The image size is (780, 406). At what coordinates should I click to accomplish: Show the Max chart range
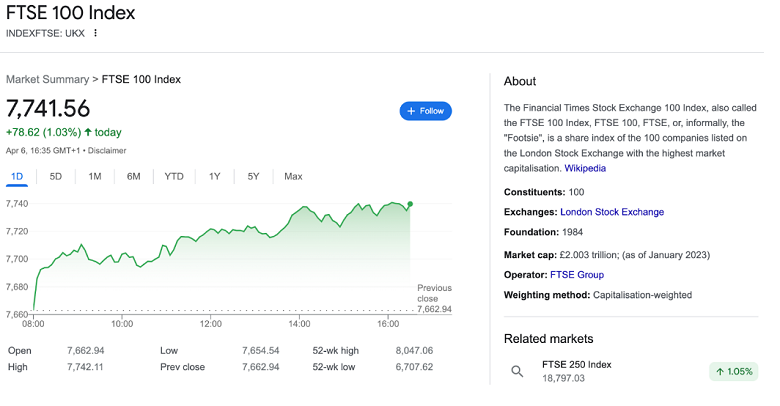click(x=293, y=176)
